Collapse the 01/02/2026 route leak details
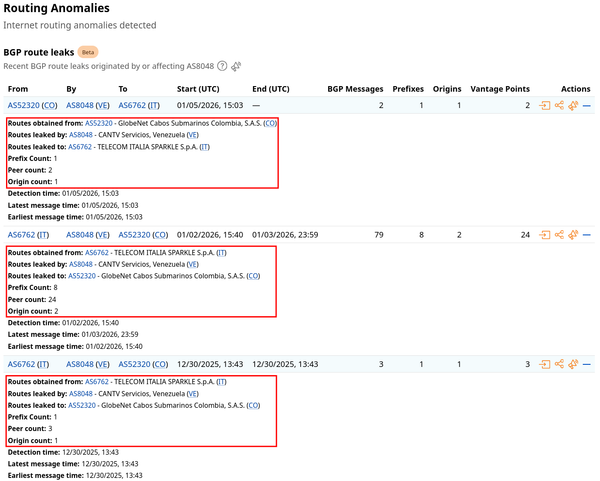The width and height of the screenshot is (600, 481). click(587, 235)
